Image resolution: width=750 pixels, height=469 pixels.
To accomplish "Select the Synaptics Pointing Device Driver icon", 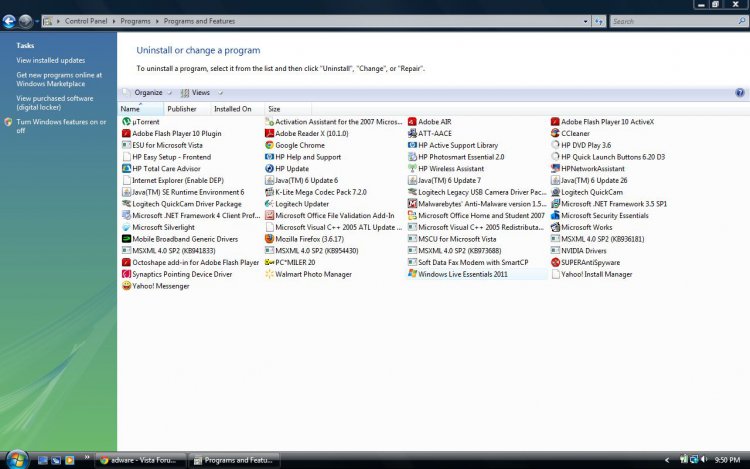I will pos(126,274).
